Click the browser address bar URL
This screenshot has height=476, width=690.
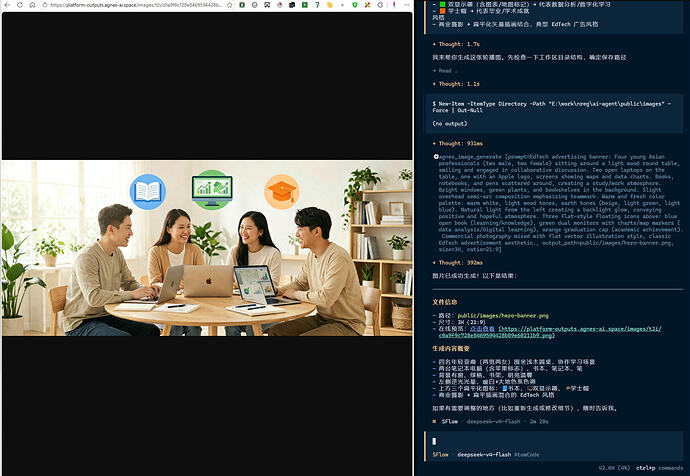click(x=136, y=5)
